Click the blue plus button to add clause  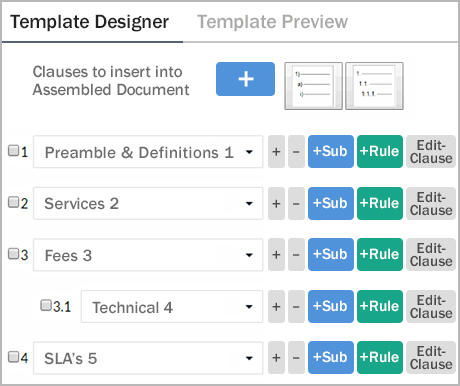click(x=245, y=79)
